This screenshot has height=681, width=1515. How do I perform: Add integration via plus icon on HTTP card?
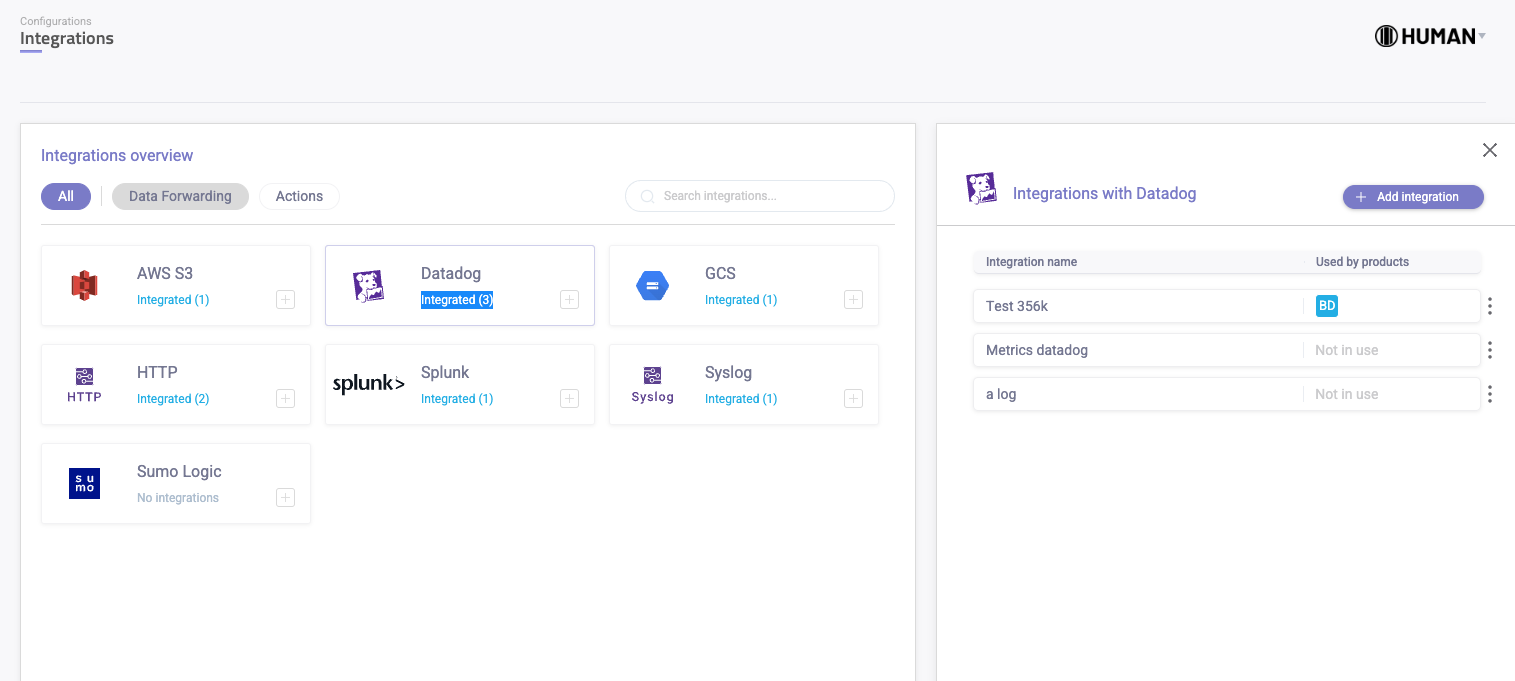tap(285, 399)
